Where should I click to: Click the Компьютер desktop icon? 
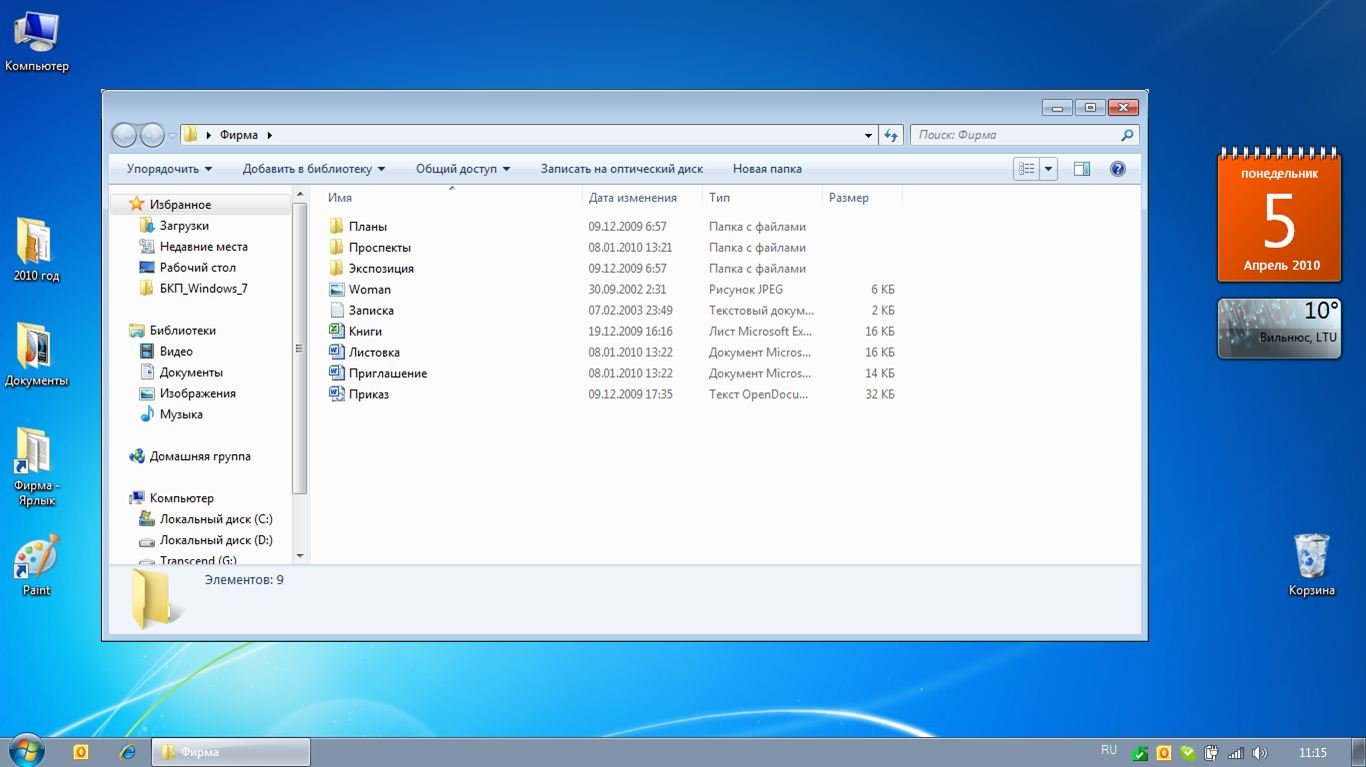pos(36,35)
